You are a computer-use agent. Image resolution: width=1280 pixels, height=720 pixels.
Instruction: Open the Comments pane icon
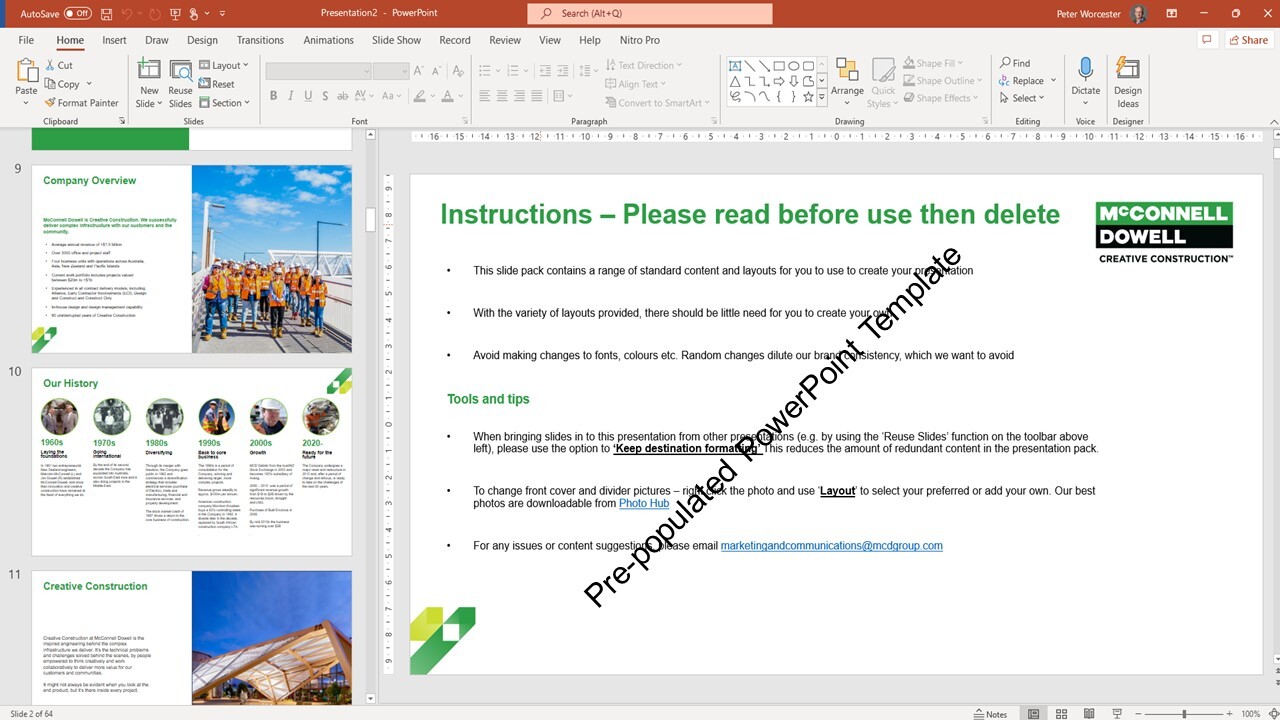click(1207, 40)
